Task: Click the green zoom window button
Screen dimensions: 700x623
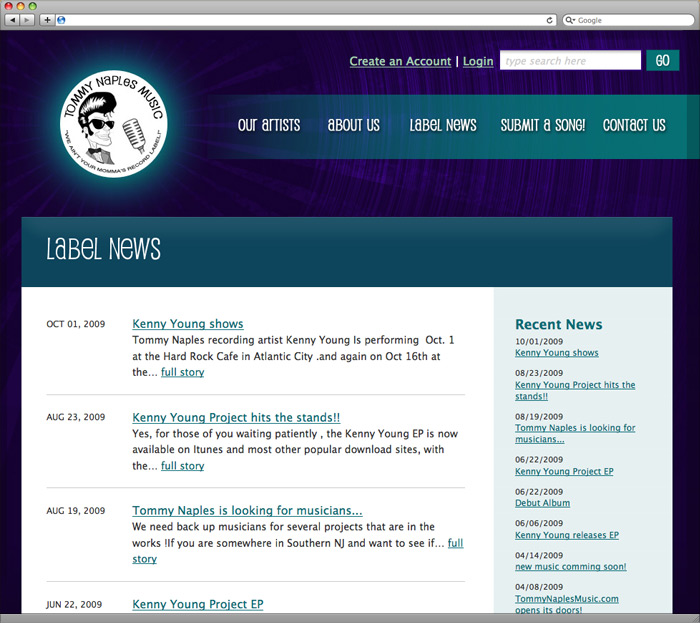Action: (x=32, y=6)
